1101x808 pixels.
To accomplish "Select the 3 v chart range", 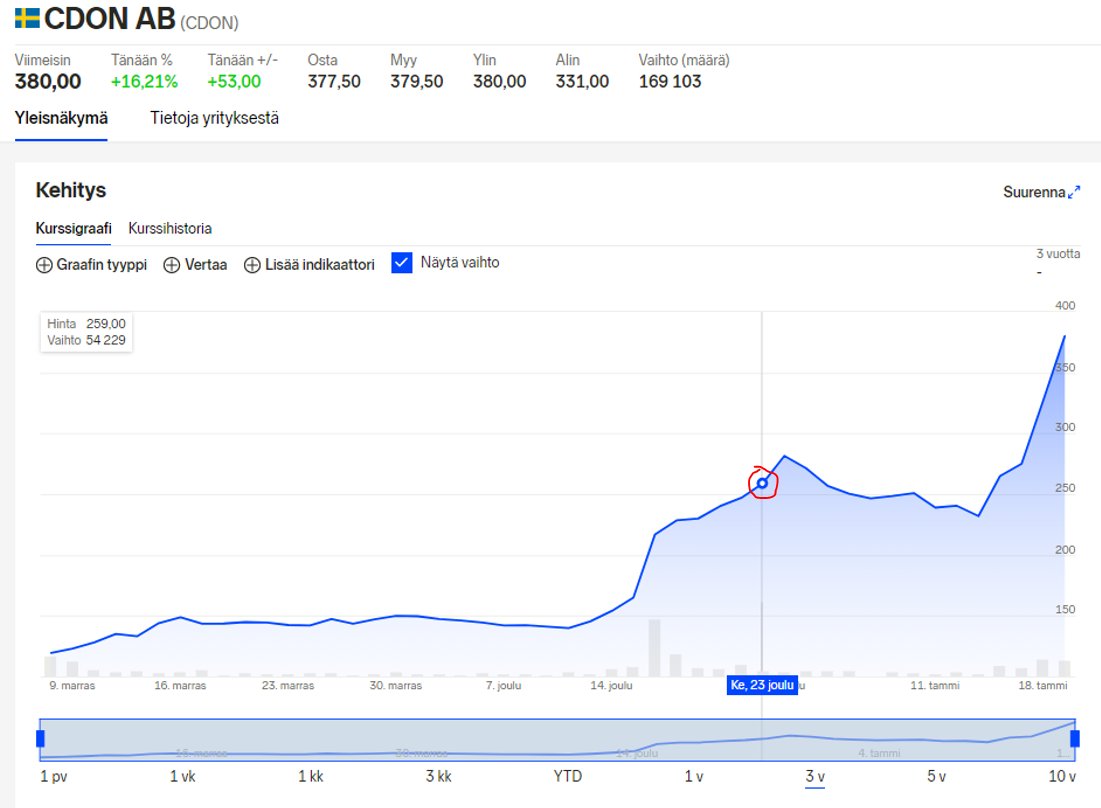I will click(815, 776).
